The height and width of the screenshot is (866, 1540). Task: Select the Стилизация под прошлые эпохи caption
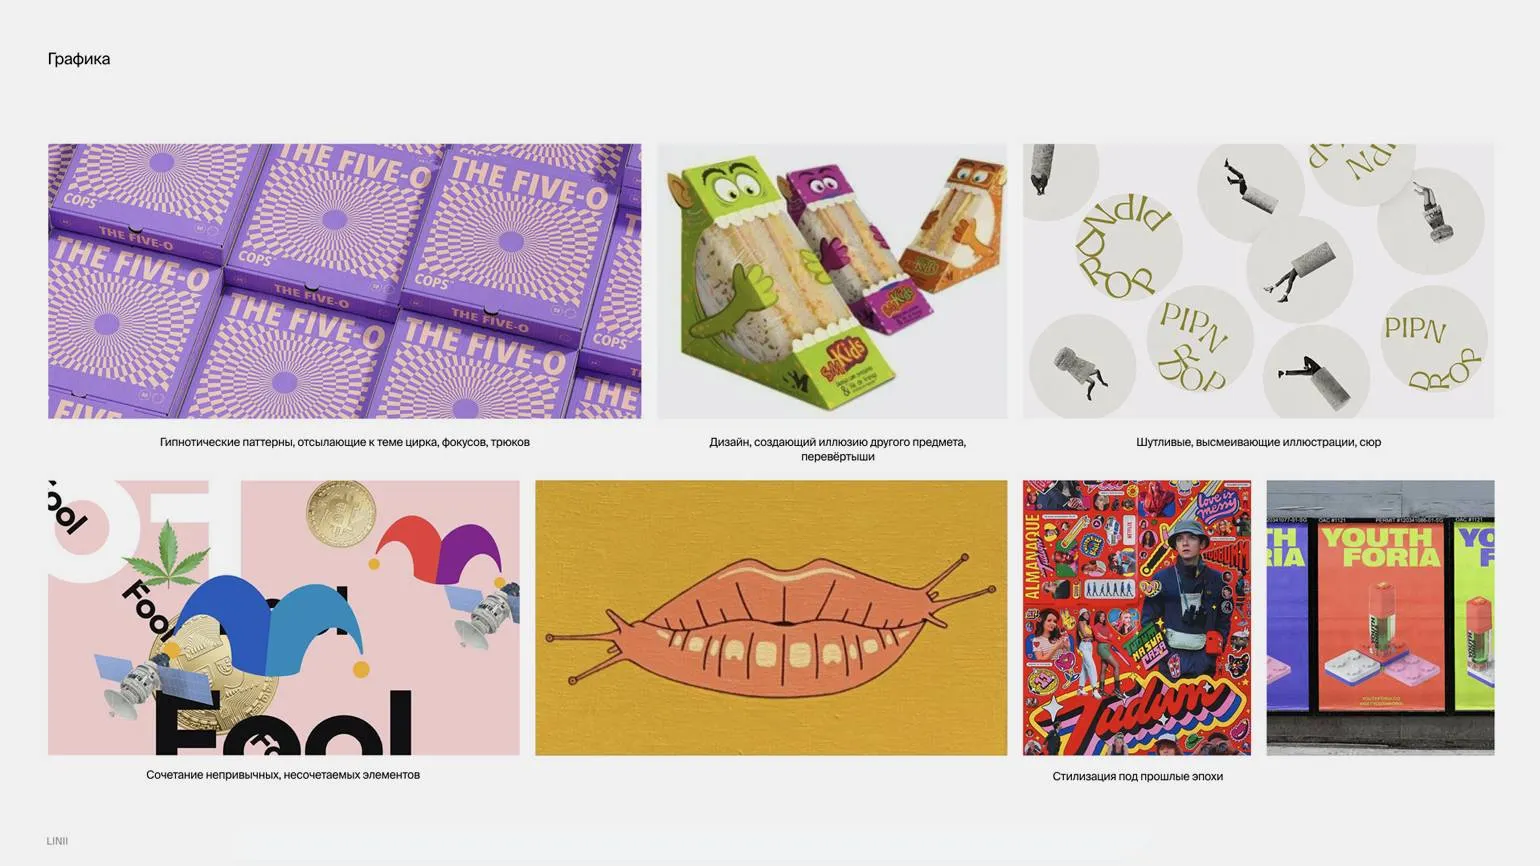[1137, 776]
